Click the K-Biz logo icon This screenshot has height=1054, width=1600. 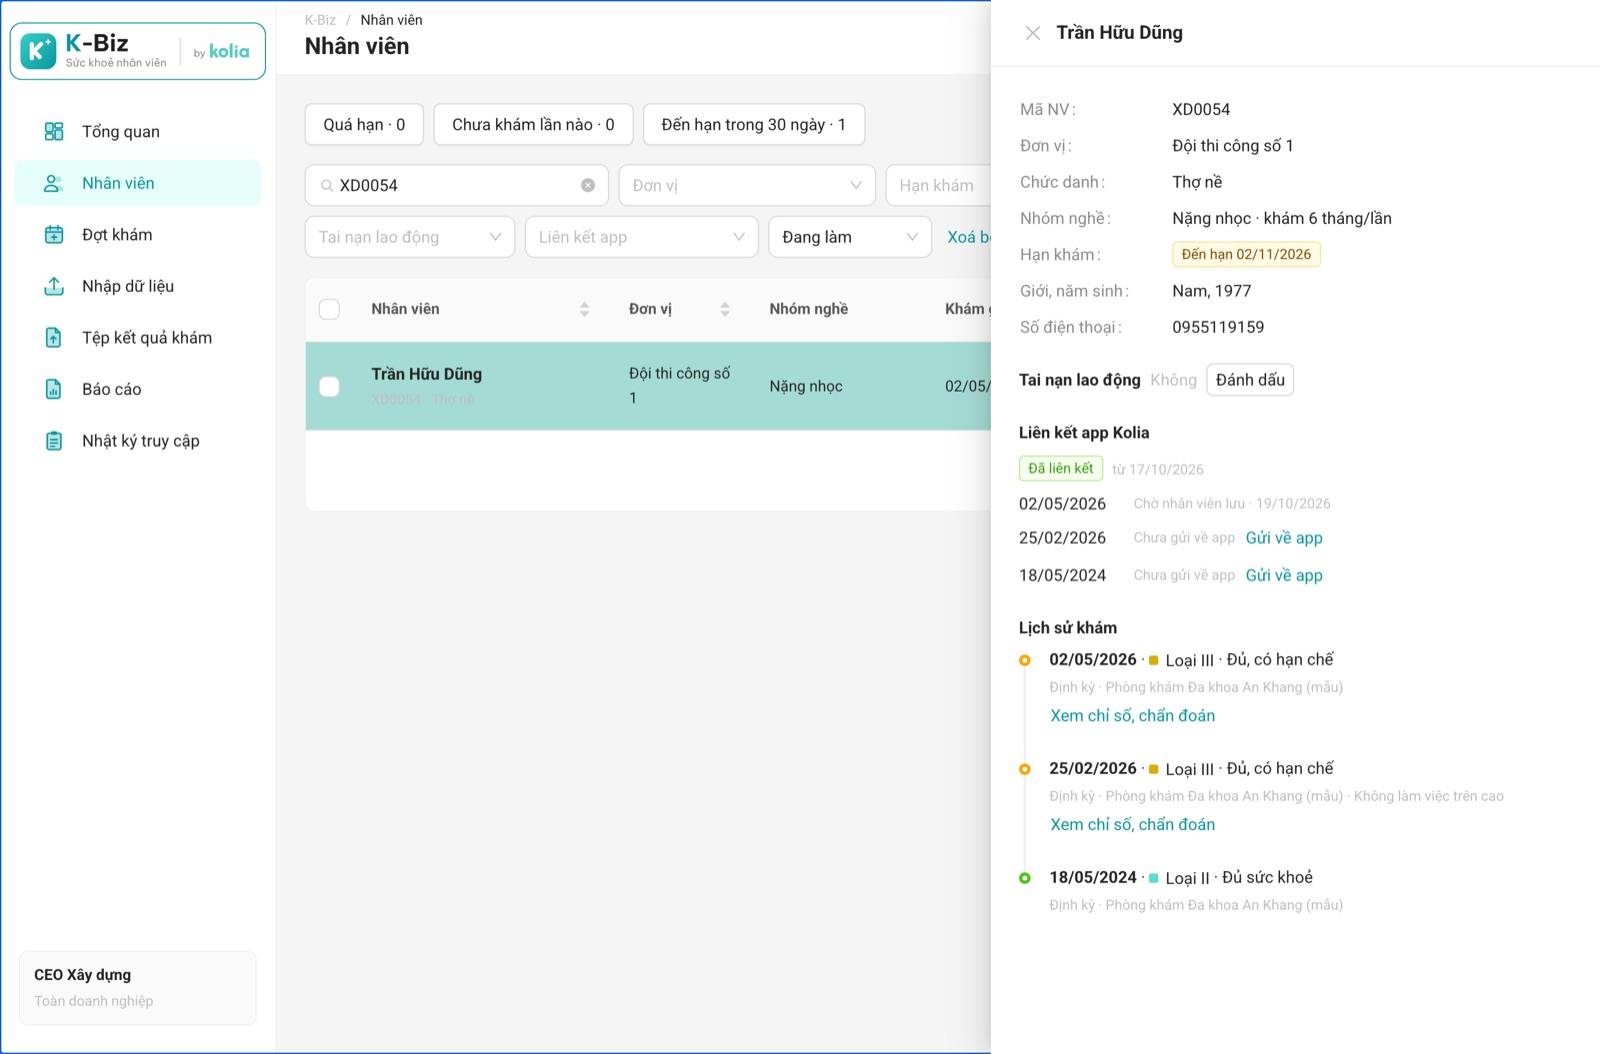pos(38,51)
